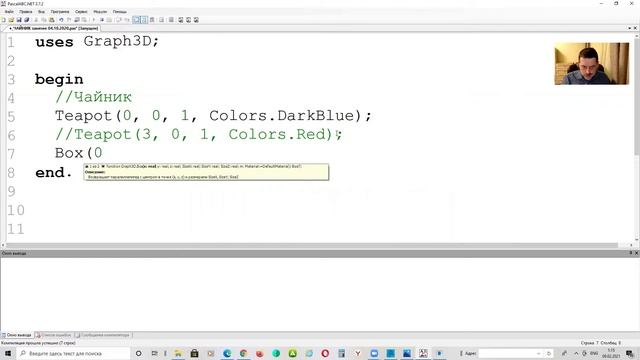Open the Программа menu
Image resolution: width=640 pixels, height=360 pixels.
pos(60,11)
